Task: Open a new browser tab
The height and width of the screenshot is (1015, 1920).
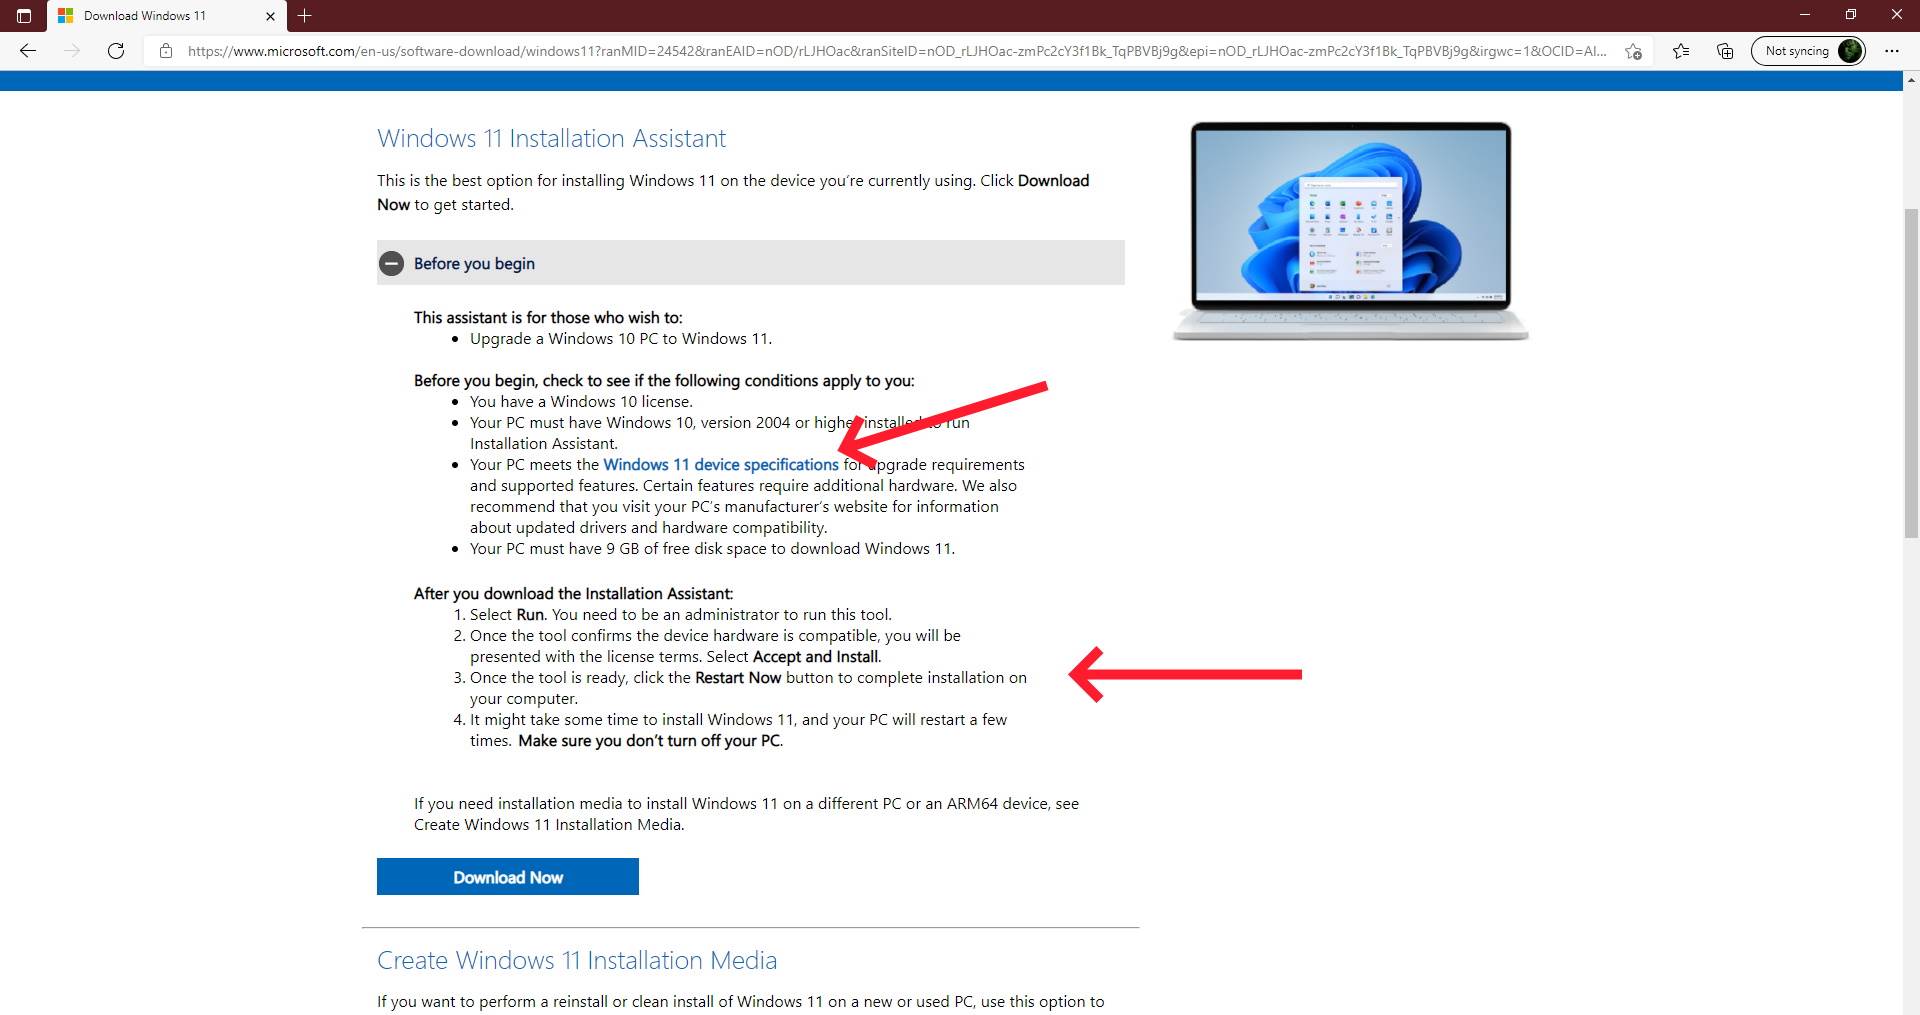Action: [x=305, y=15]
